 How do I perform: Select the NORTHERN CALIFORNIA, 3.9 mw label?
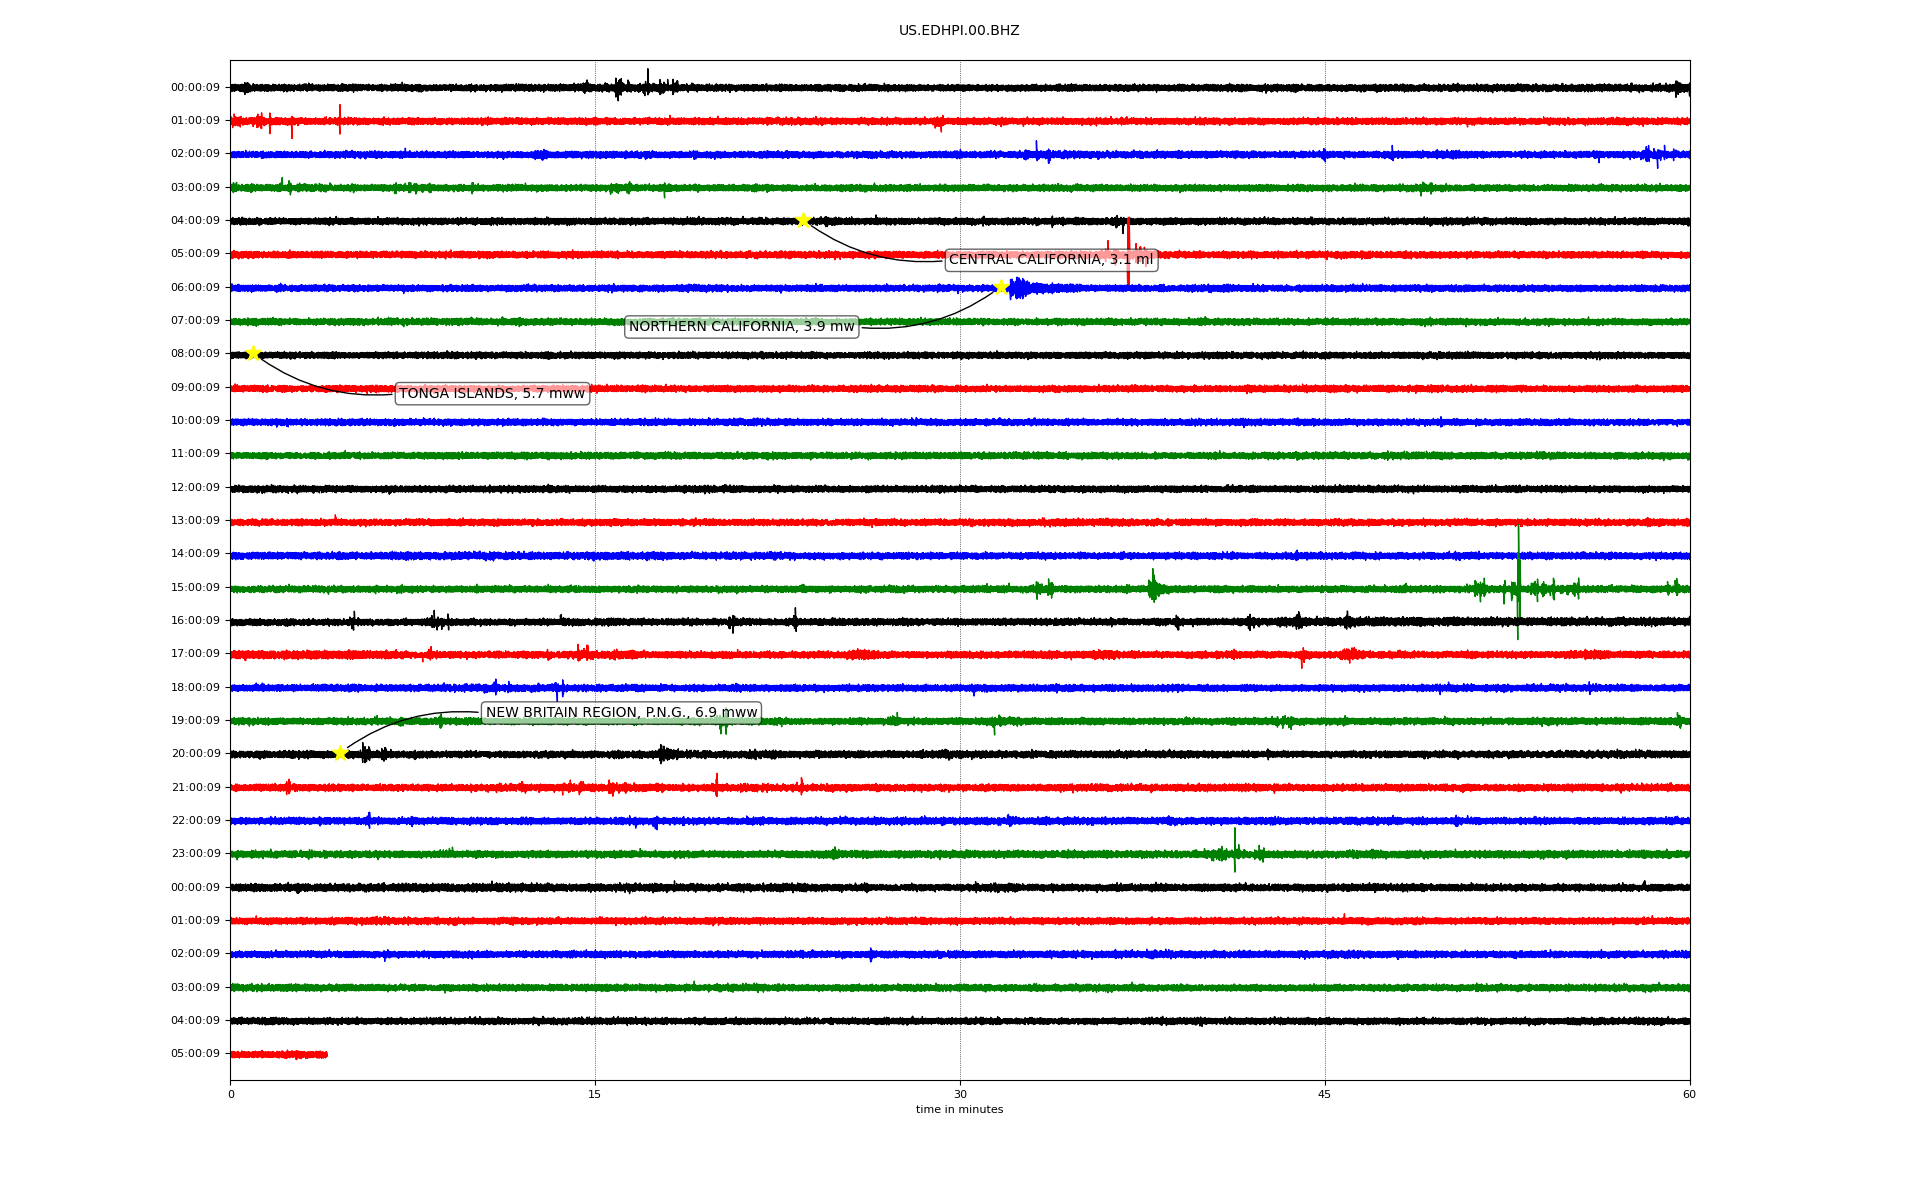[741, 326]
